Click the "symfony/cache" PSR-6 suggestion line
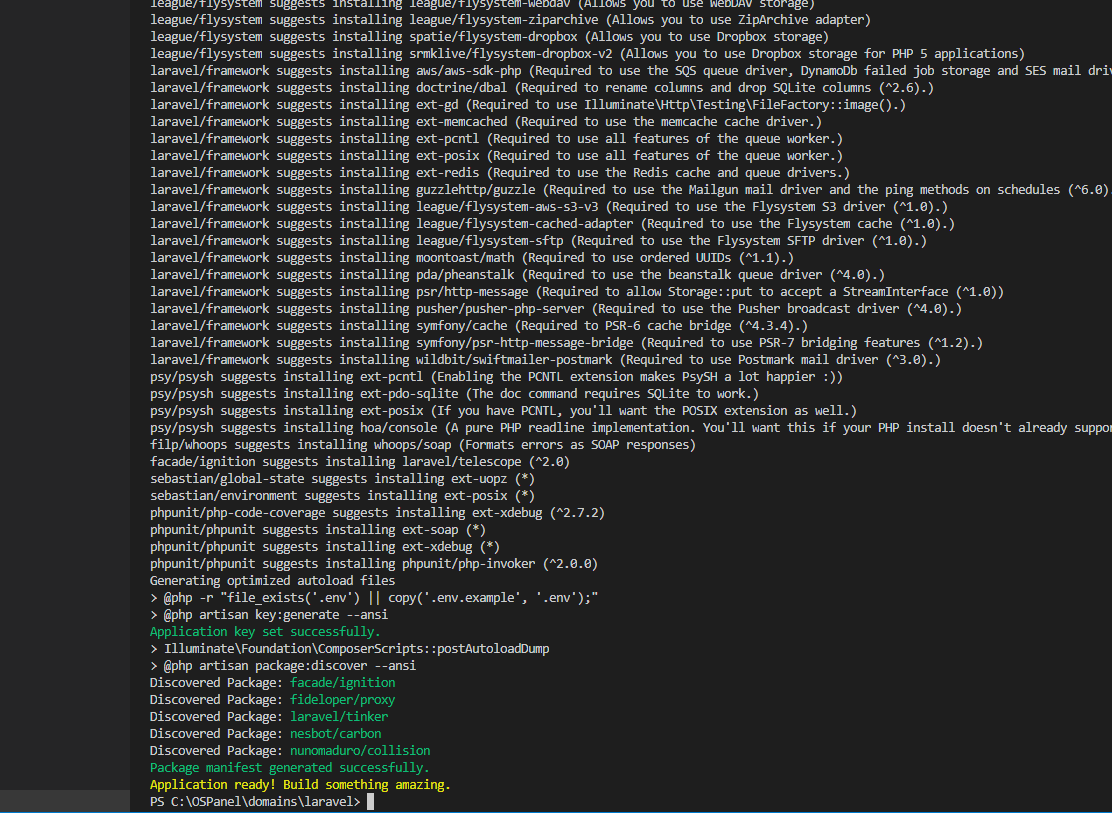The image size is (1112, 813). [479, 325]
